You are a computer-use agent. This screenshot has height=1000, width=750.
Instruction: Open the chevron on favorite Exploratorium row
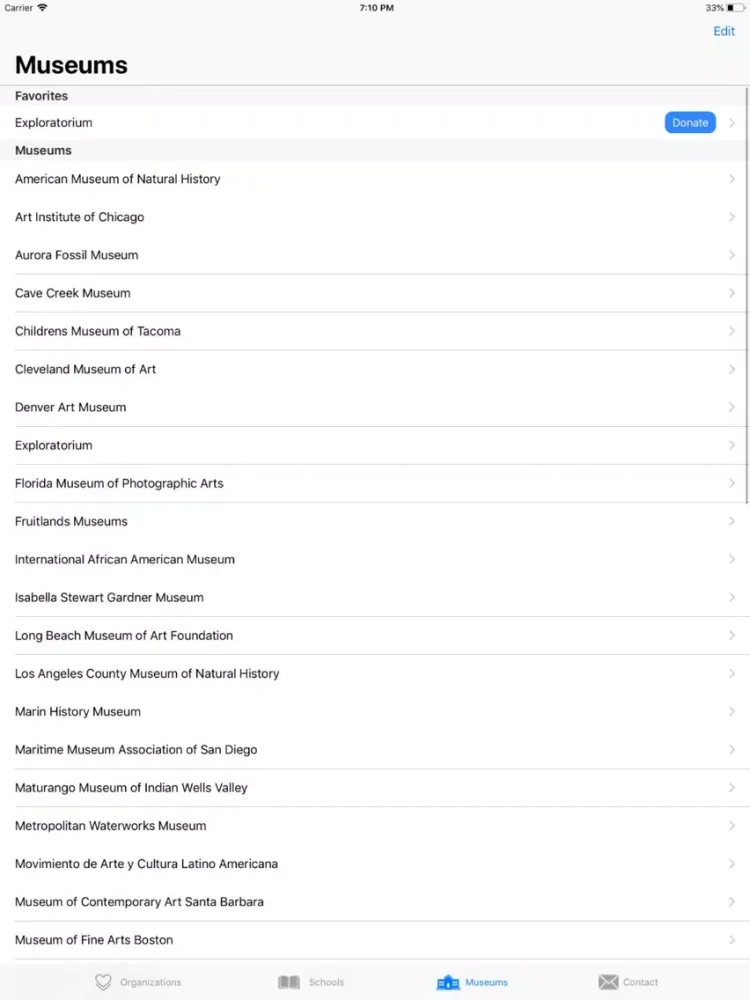pos(732,122)
